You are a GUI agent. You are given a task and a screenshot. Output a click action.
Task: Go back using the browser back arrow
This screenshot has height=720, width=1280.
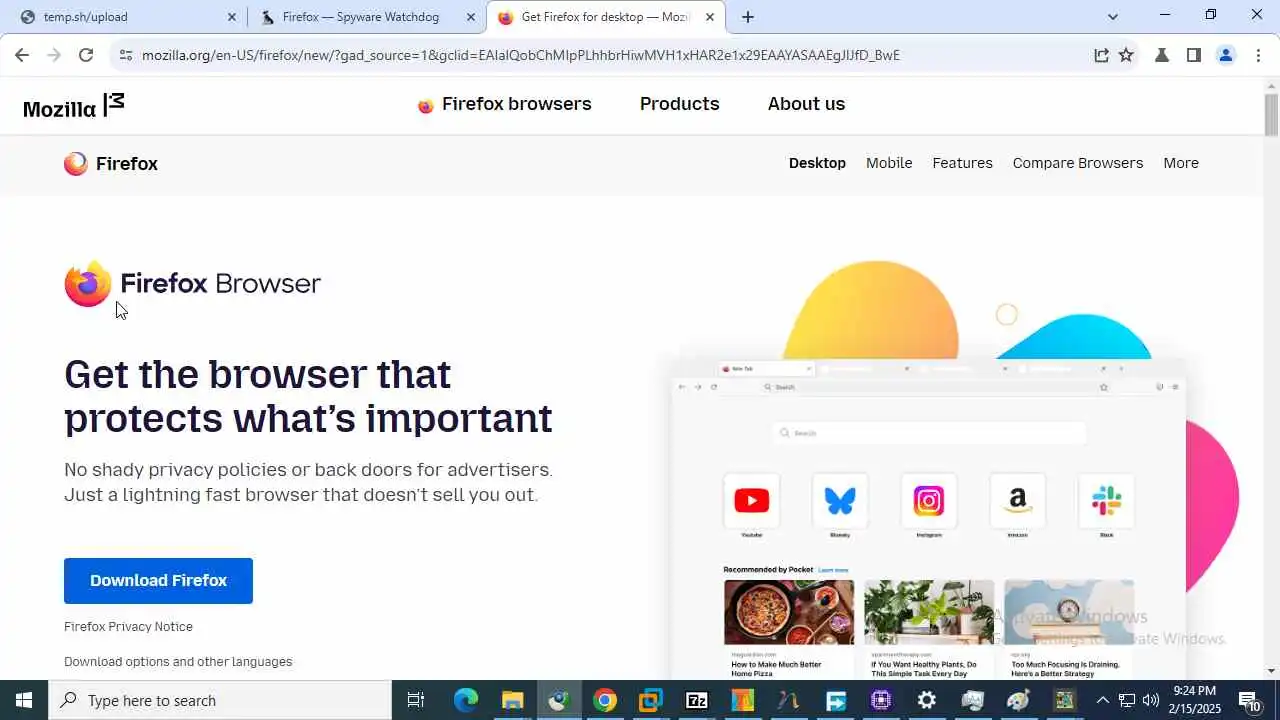[22, 55]
